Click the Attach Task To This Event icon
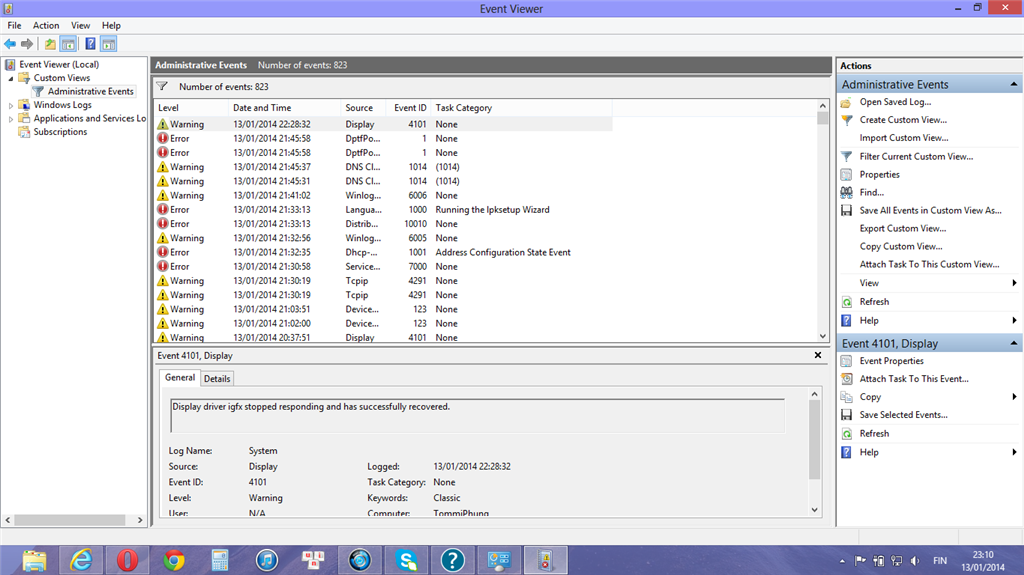 (x=846, y=378)
